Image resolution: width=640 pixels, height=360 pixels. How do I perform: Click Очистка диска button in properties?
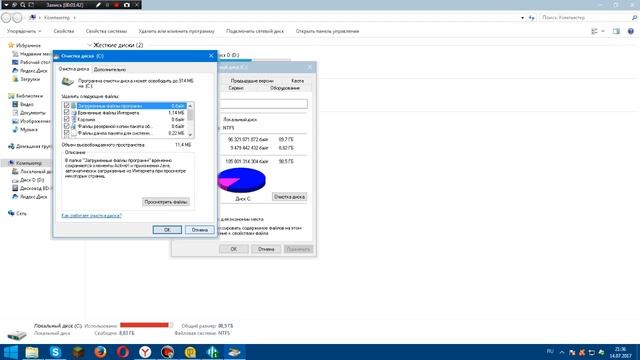pyautogui.click(x=289, y=197)
